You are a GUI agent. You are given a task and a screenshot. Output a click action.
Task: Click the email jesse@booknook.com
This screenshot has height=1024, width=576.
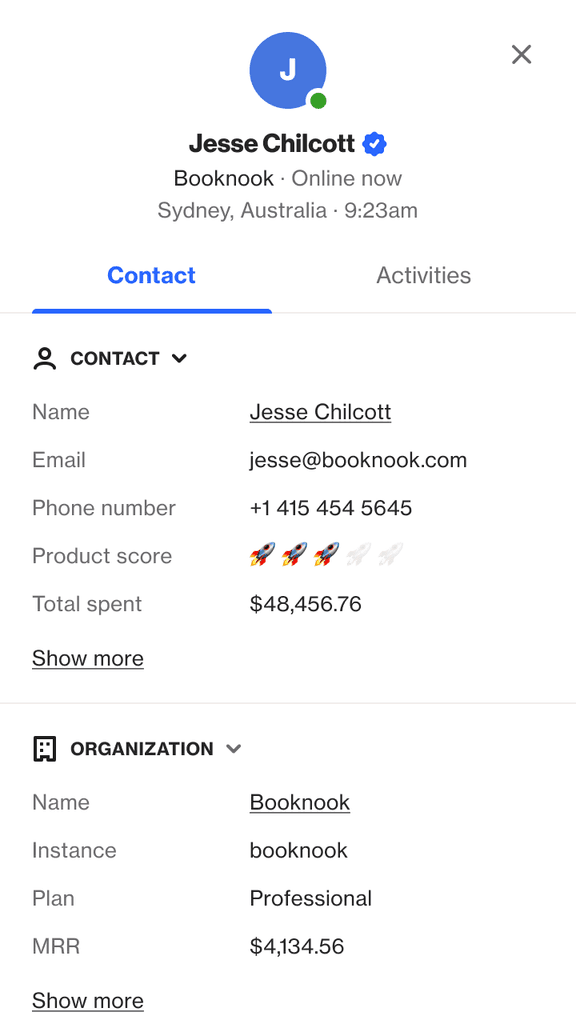click(358, 460)
